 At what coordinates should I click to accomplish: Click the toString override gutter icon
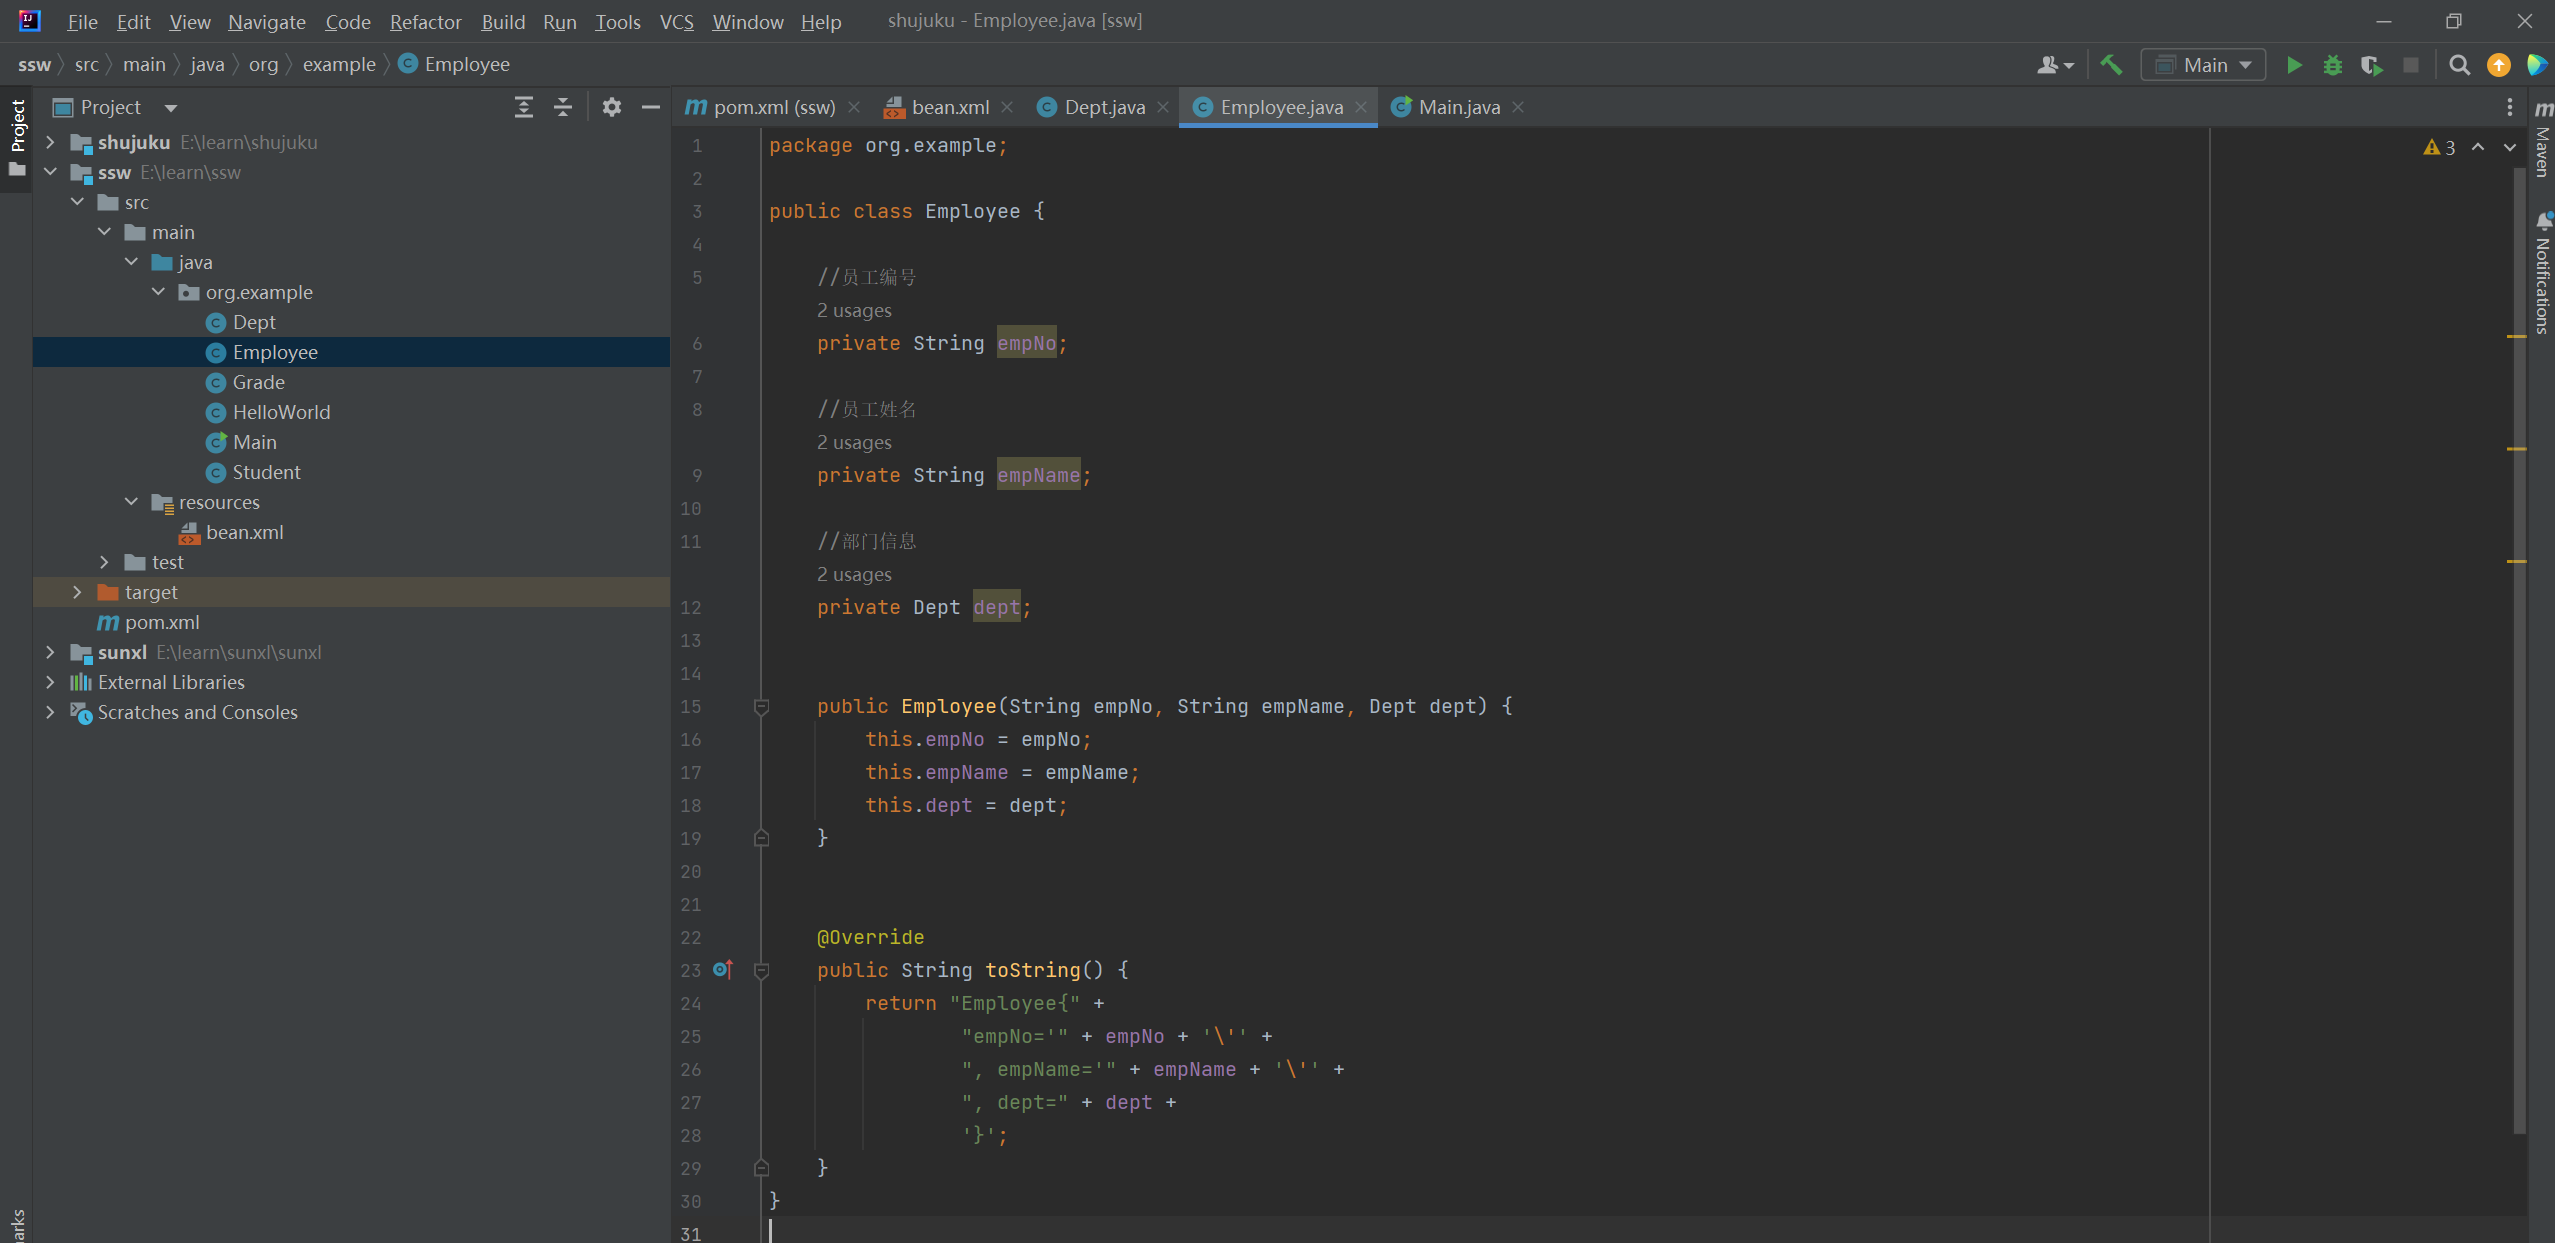[x=723, y=970]
